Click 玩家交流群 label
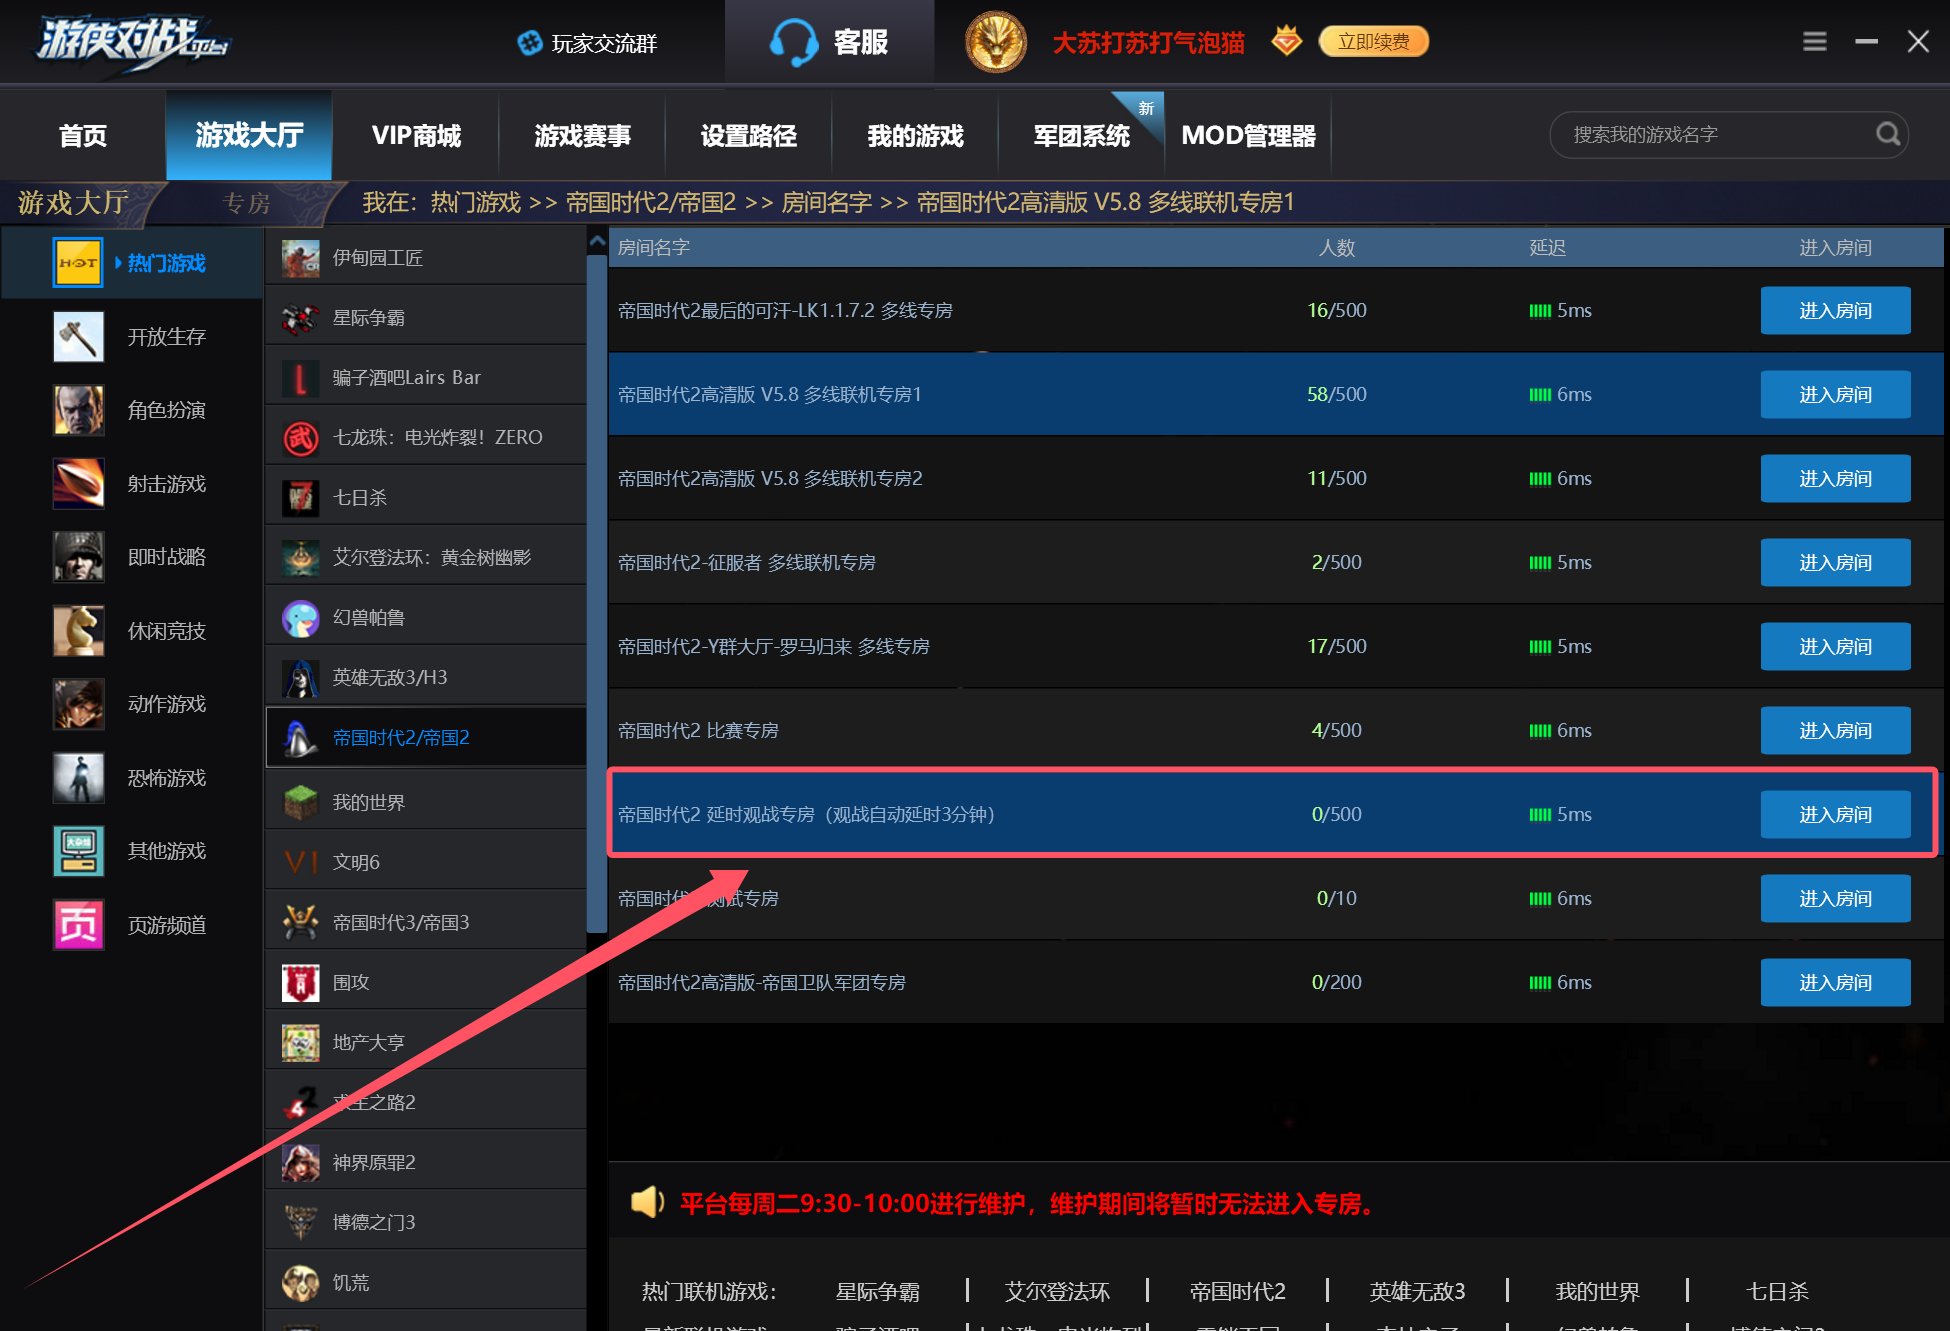The image size is (1950, 1331). 604,43
